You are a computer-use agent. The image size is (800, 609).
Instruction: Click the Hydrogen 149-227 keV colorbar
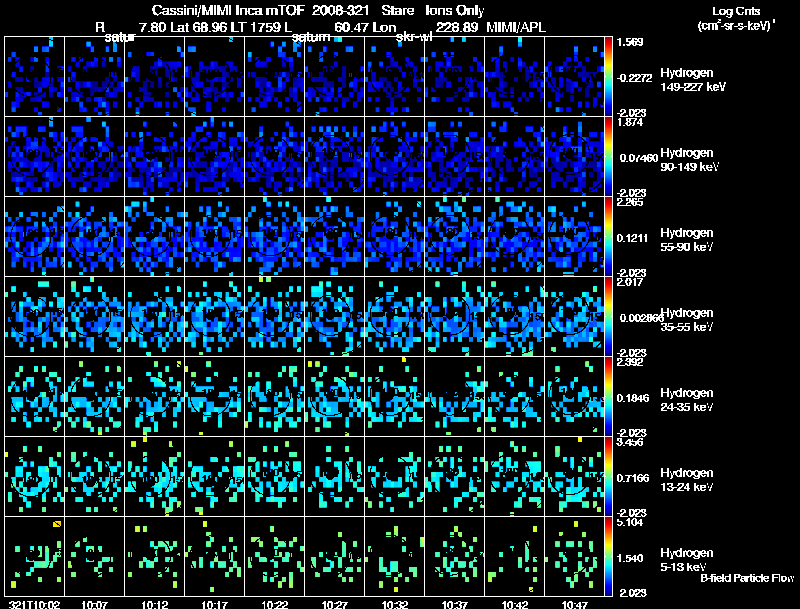[608, 77]
